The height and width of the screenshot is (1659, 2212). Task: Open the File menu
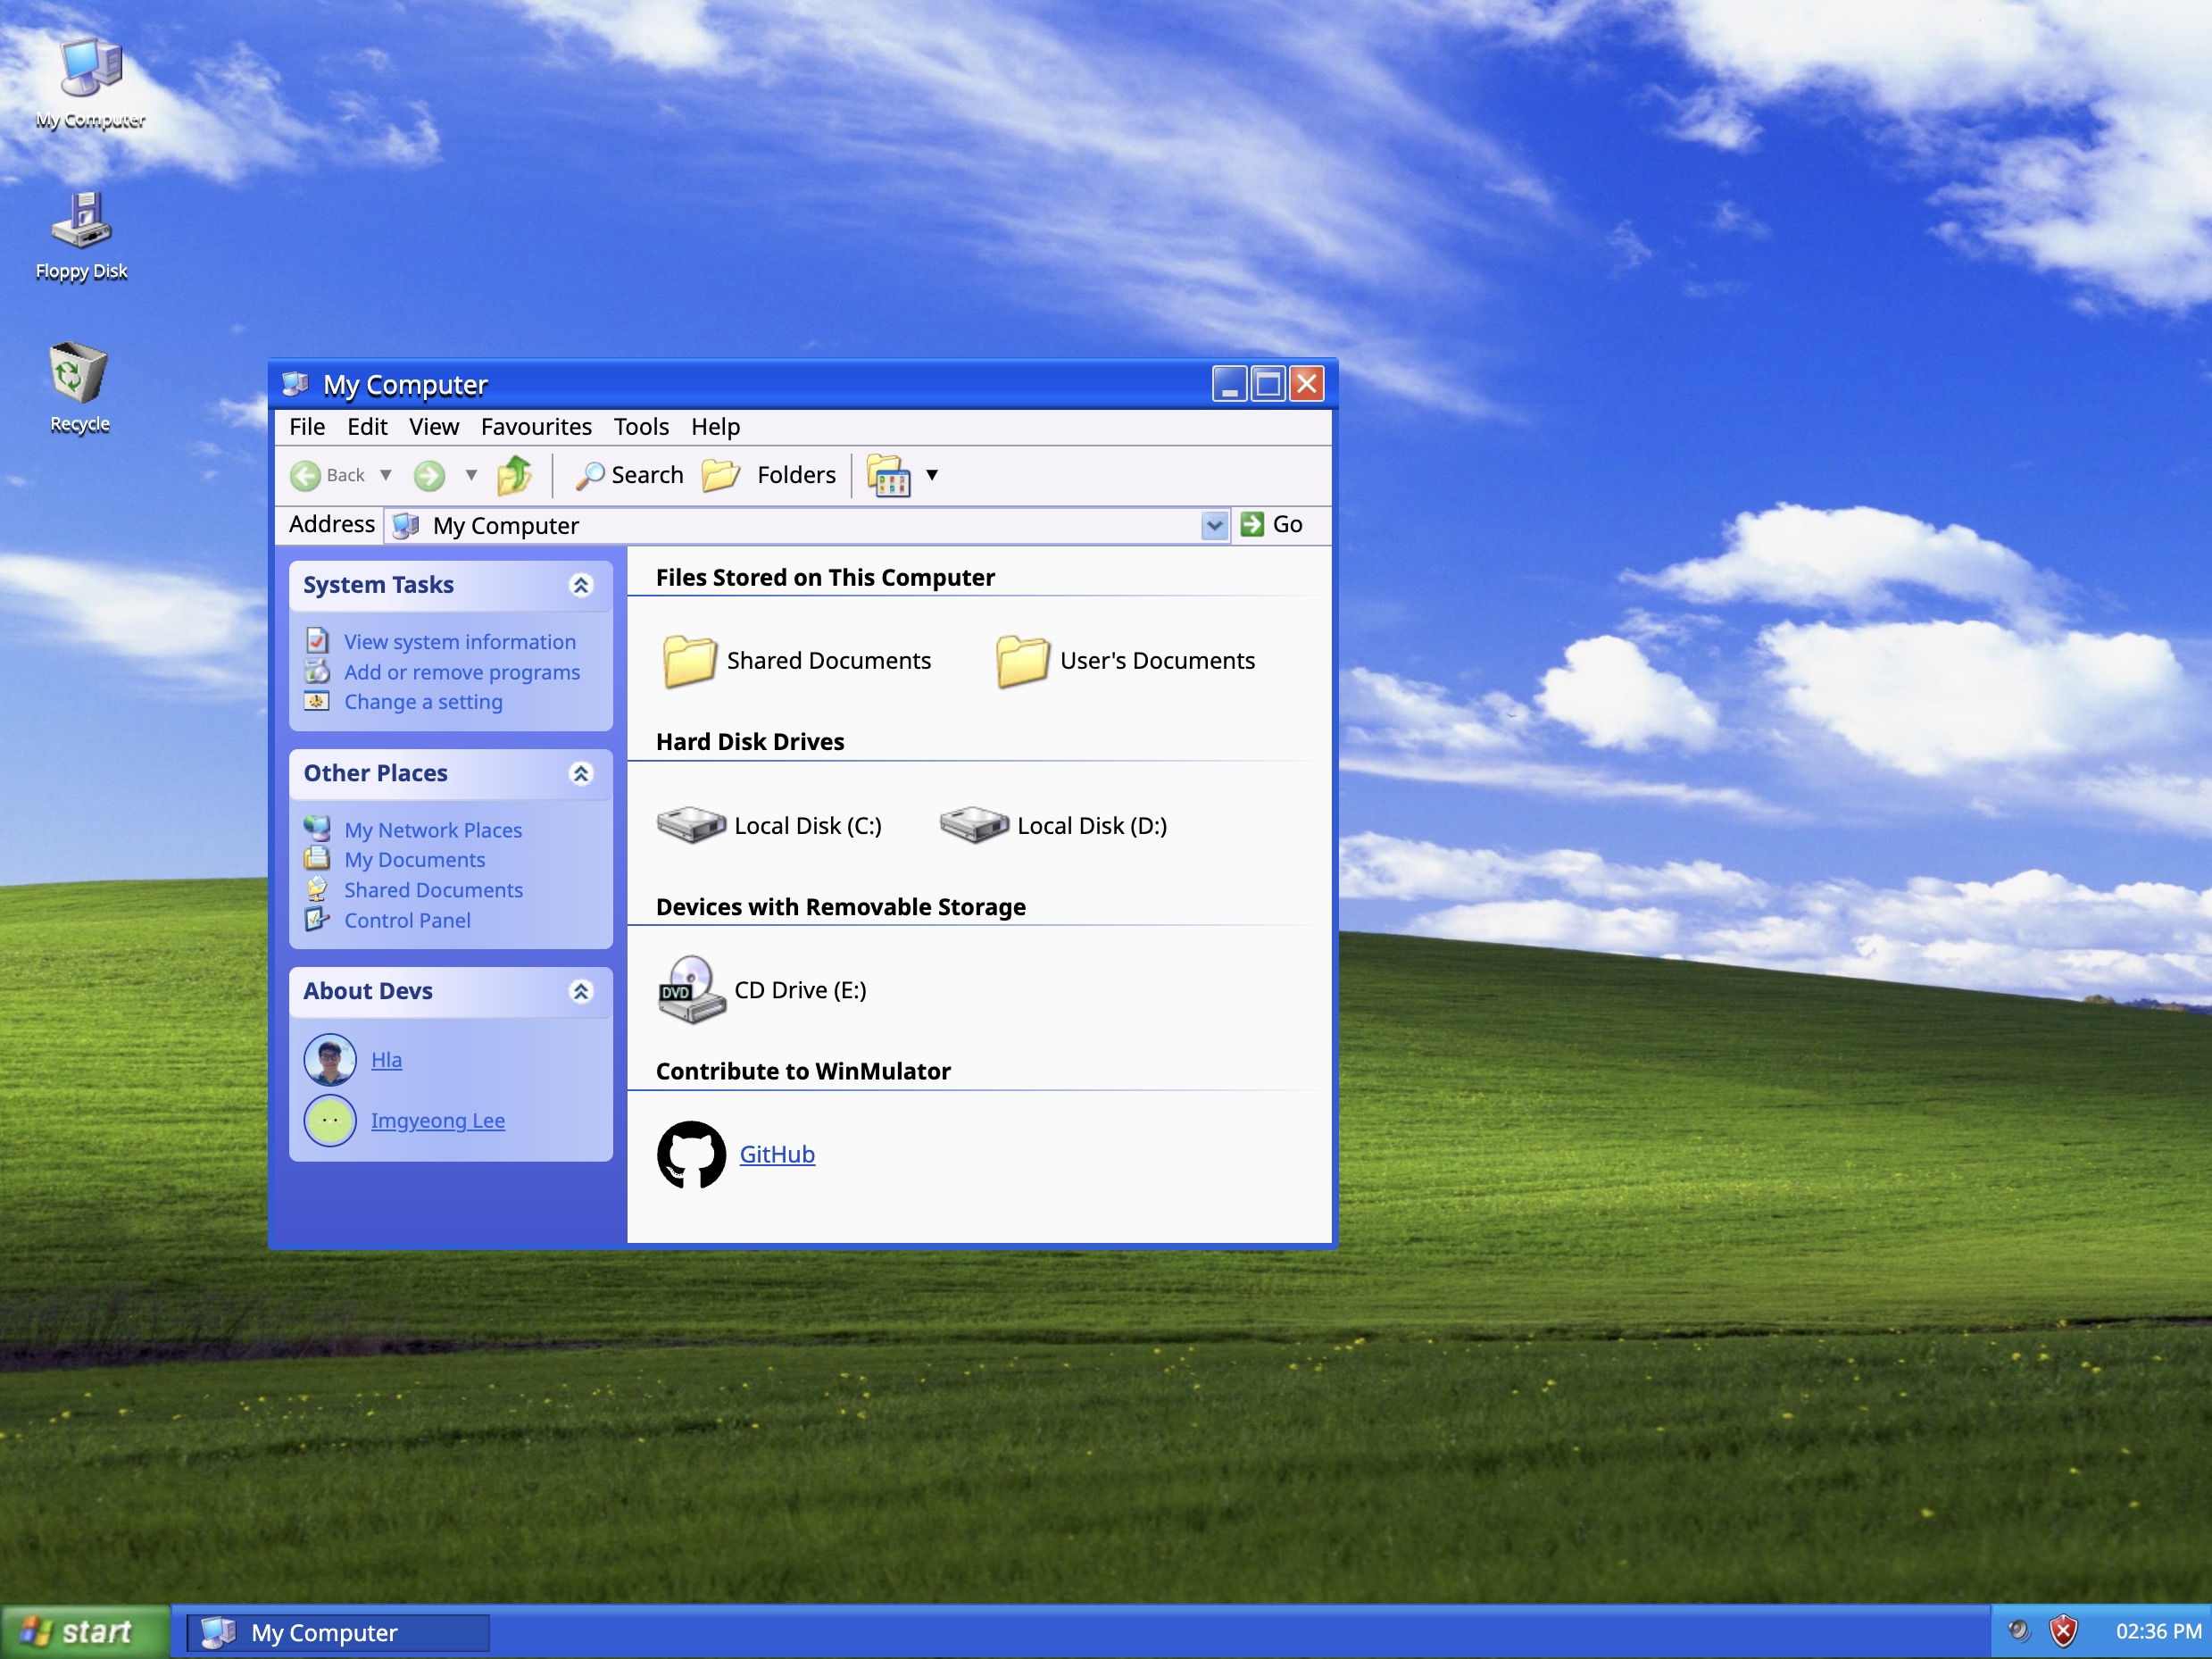[x=307, y=427]
